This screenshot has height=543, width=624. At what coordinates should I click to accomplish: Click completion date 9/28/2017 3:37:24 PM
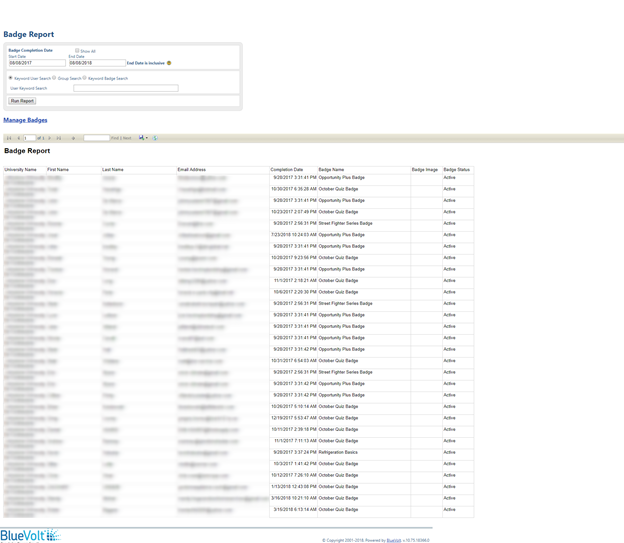pos(295,452)
